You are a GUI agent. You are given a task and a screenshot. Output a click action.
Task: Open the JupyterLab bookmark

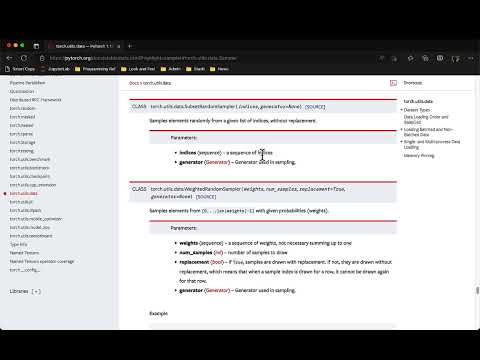[x=55, y=69]
